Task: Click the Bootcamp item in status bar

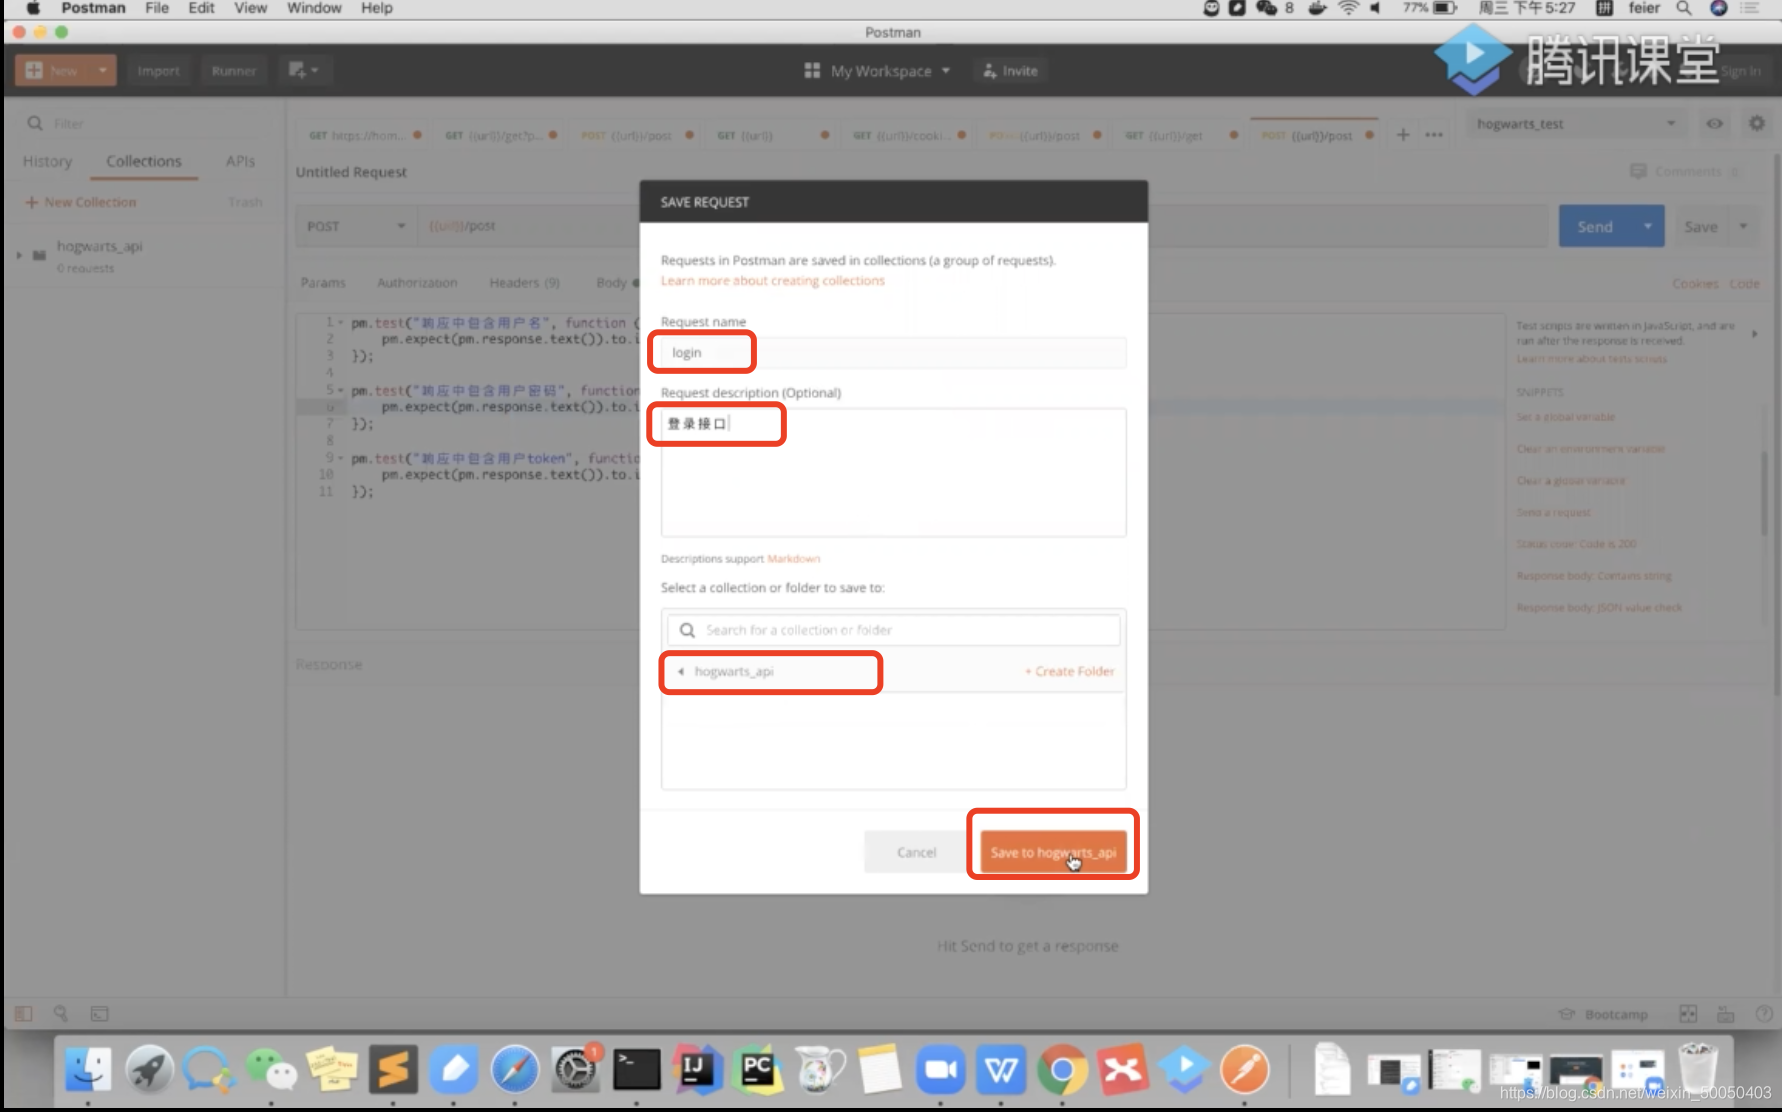Action: pyautogui.click(x=1604, y=1014)
